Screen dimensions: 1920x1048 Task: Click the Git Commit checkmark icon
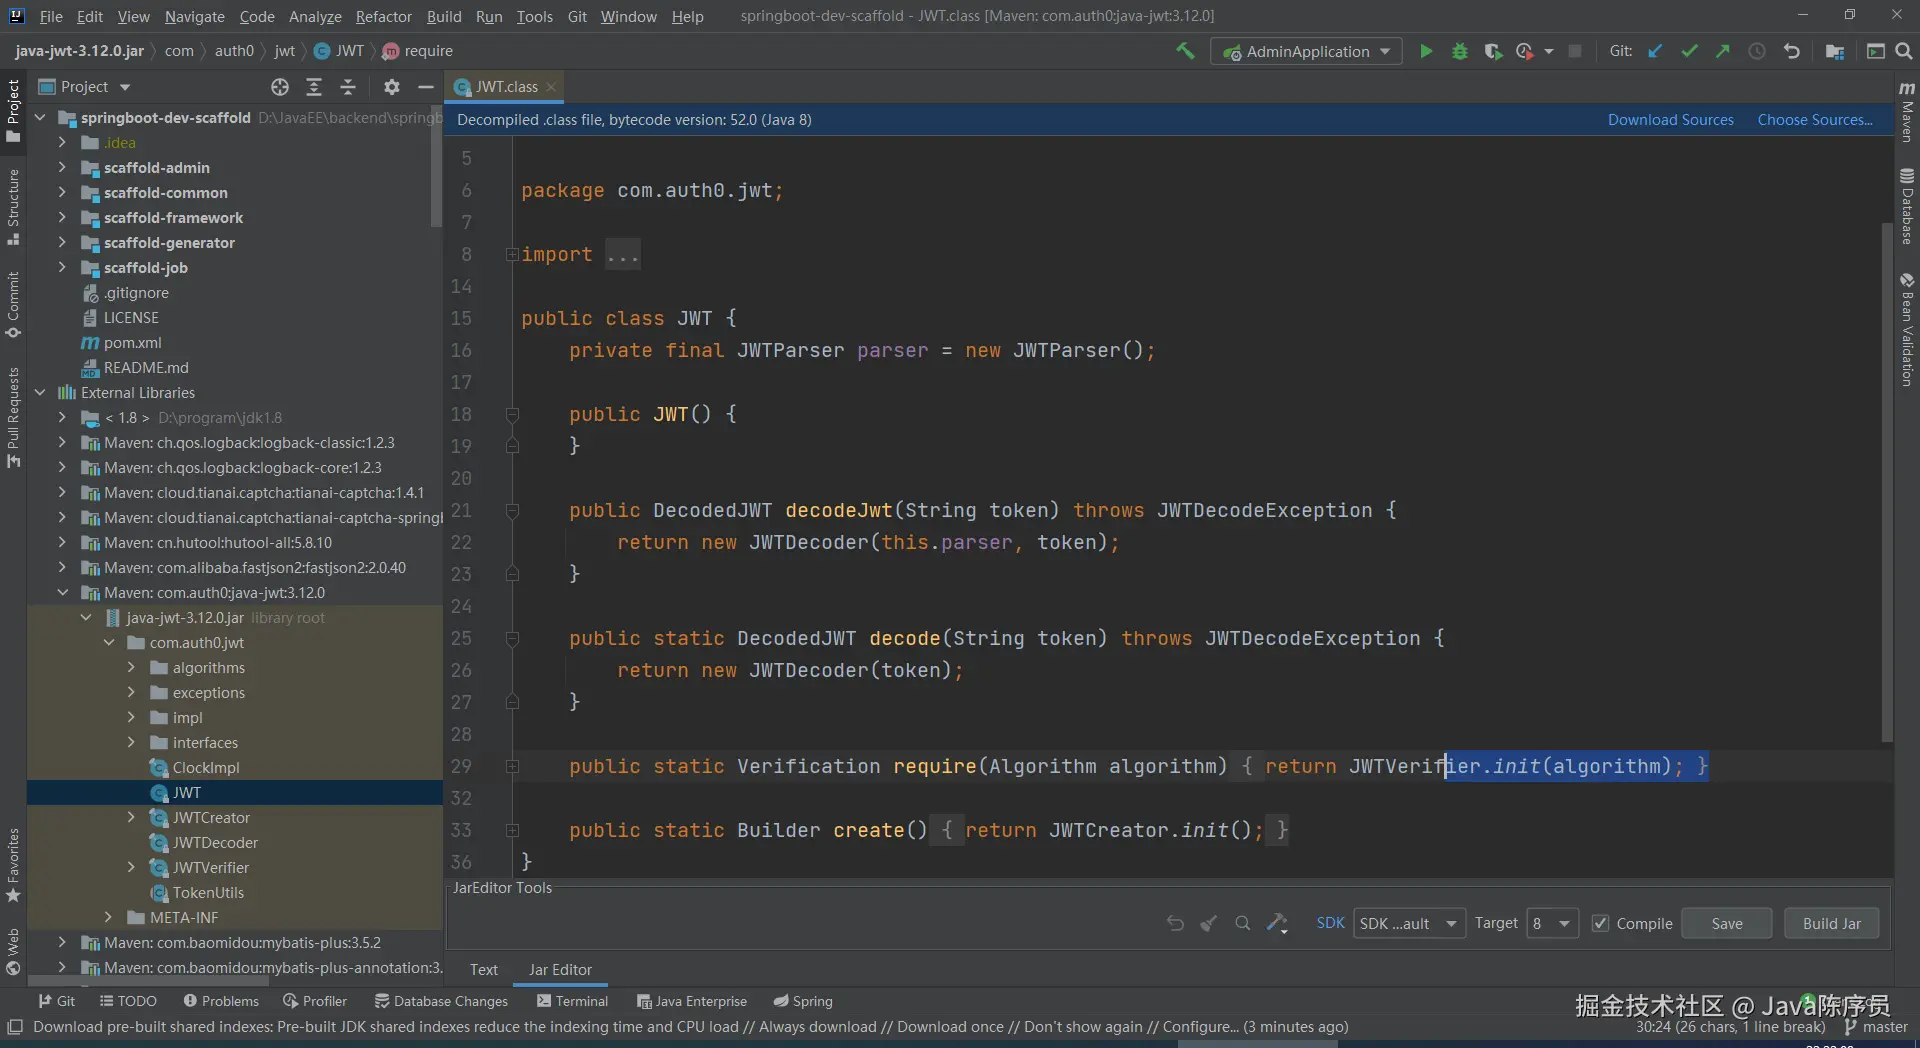tap(1689, 51)
